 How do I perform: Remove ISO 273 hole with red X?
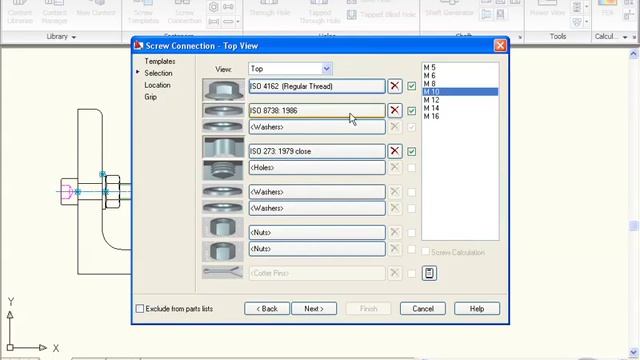(395, 151)
